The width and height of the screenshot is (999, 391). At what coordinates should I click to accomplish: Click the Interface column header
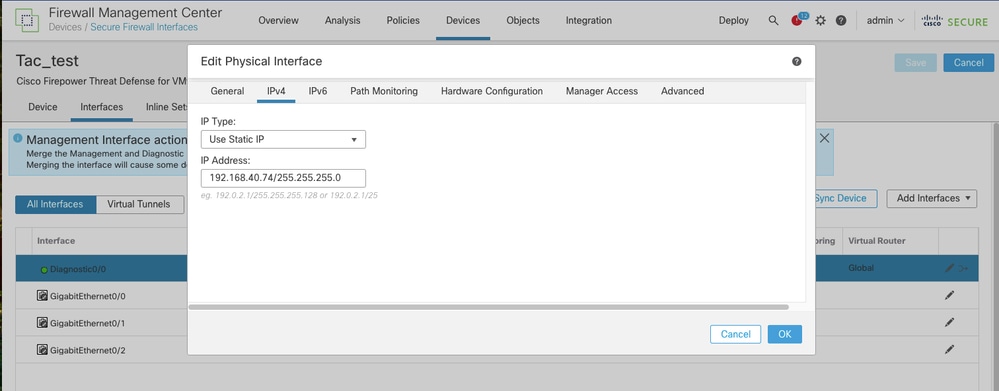click(x=56, y=241)
